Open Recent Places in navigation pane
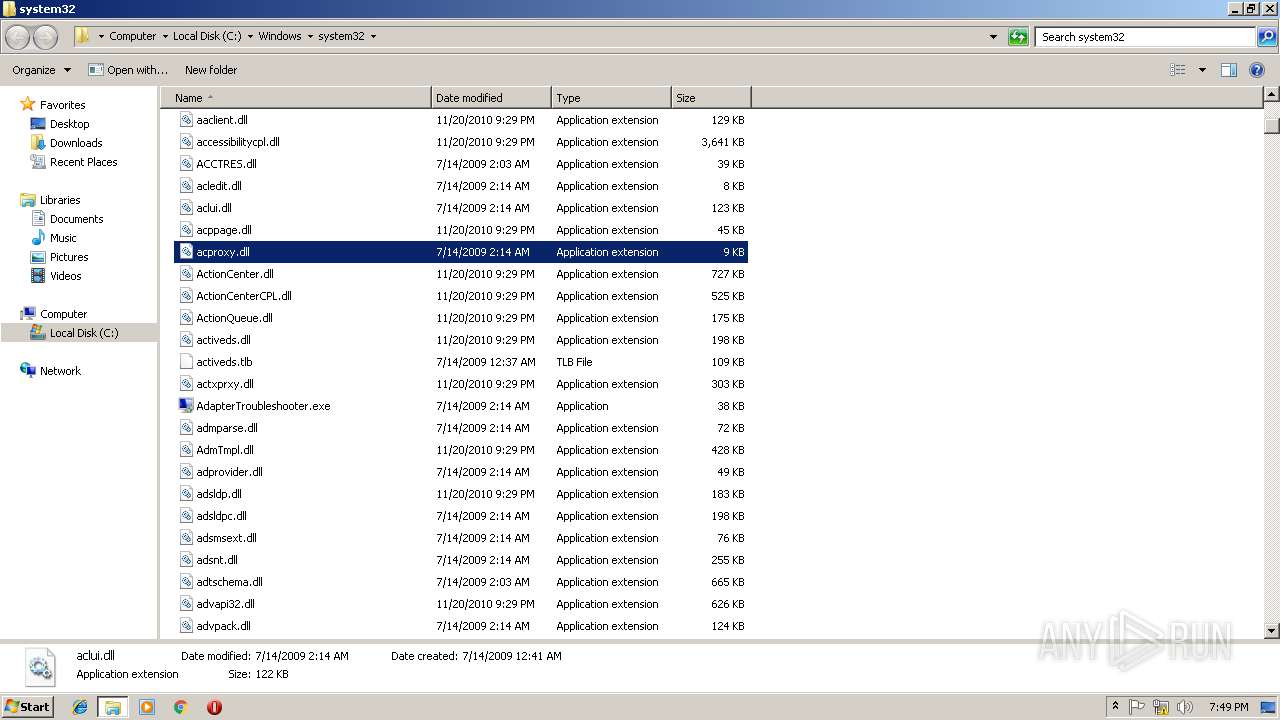The height and width of the screenshot is (720, 1280). (83, 162)
